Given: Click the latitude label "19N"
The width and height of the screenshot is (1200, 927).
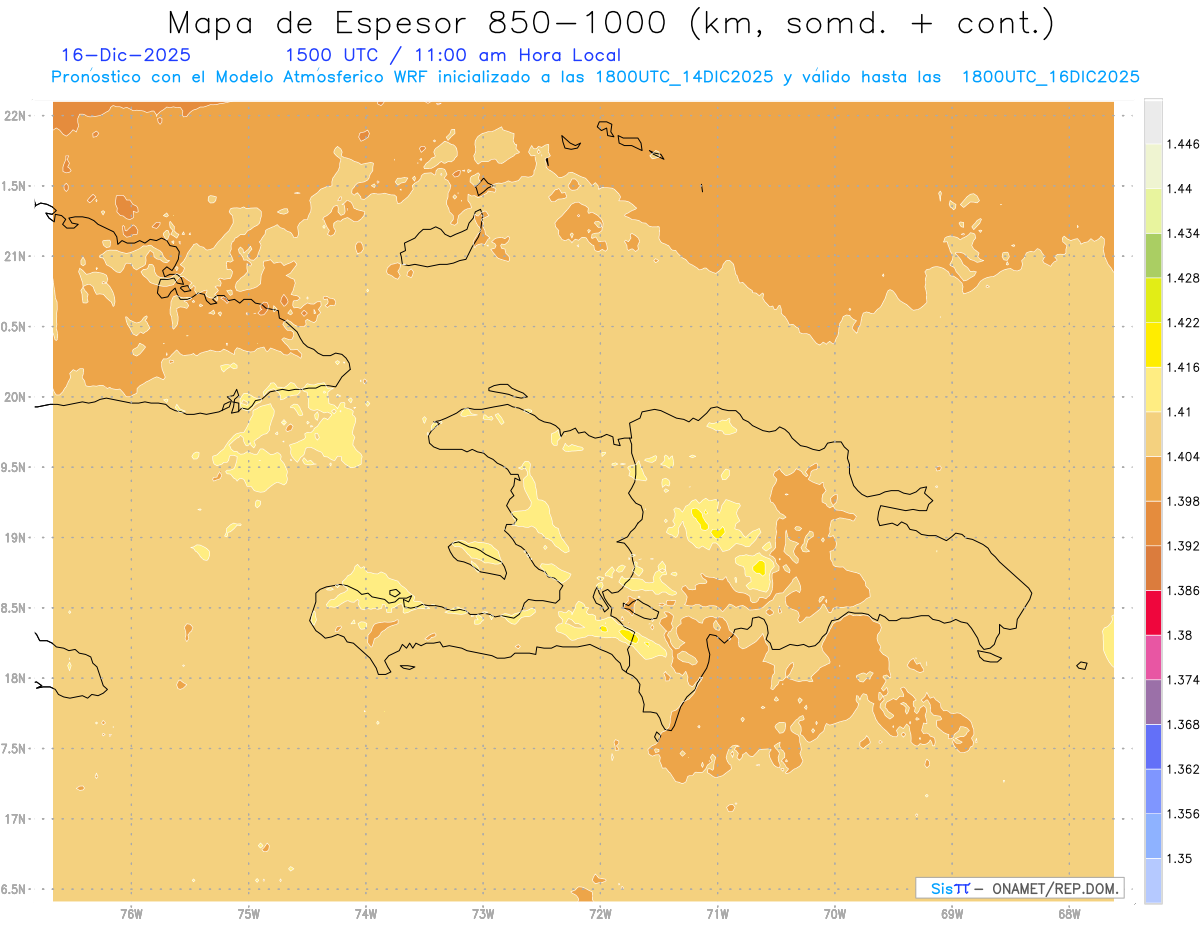Looking at the screenshot, I should 14,537.
